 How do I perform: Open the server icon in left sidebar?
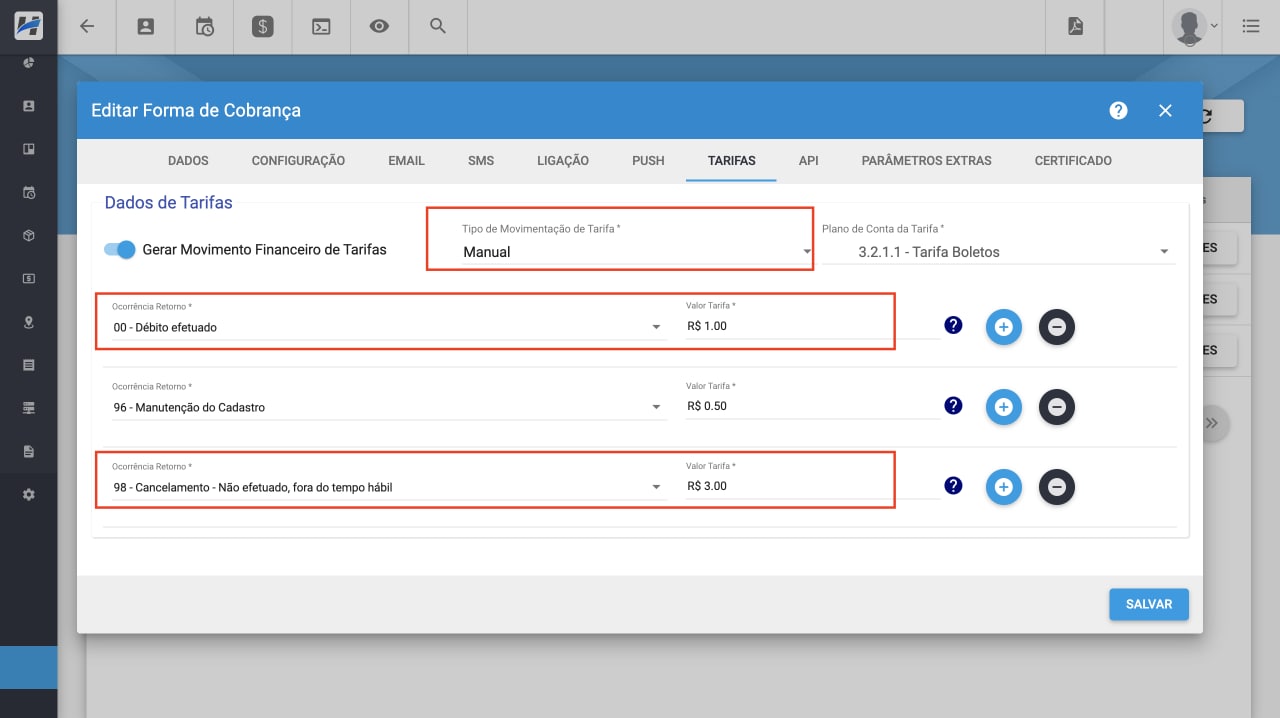tap(29, 408)
